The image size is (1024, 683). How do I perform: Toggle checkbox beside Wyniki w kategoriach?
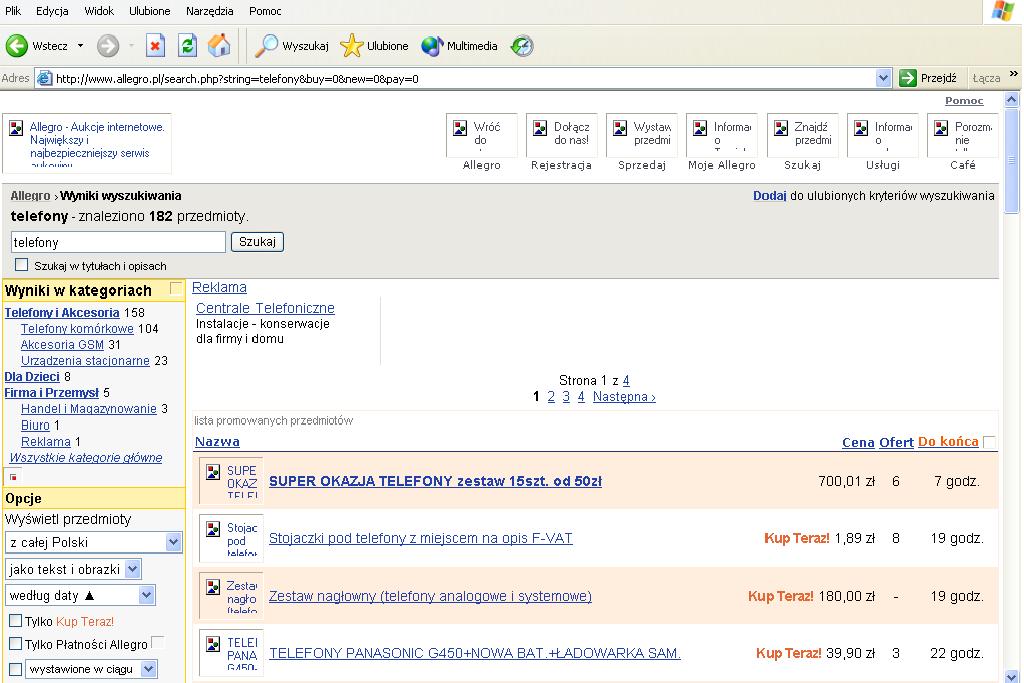point(176,288)
